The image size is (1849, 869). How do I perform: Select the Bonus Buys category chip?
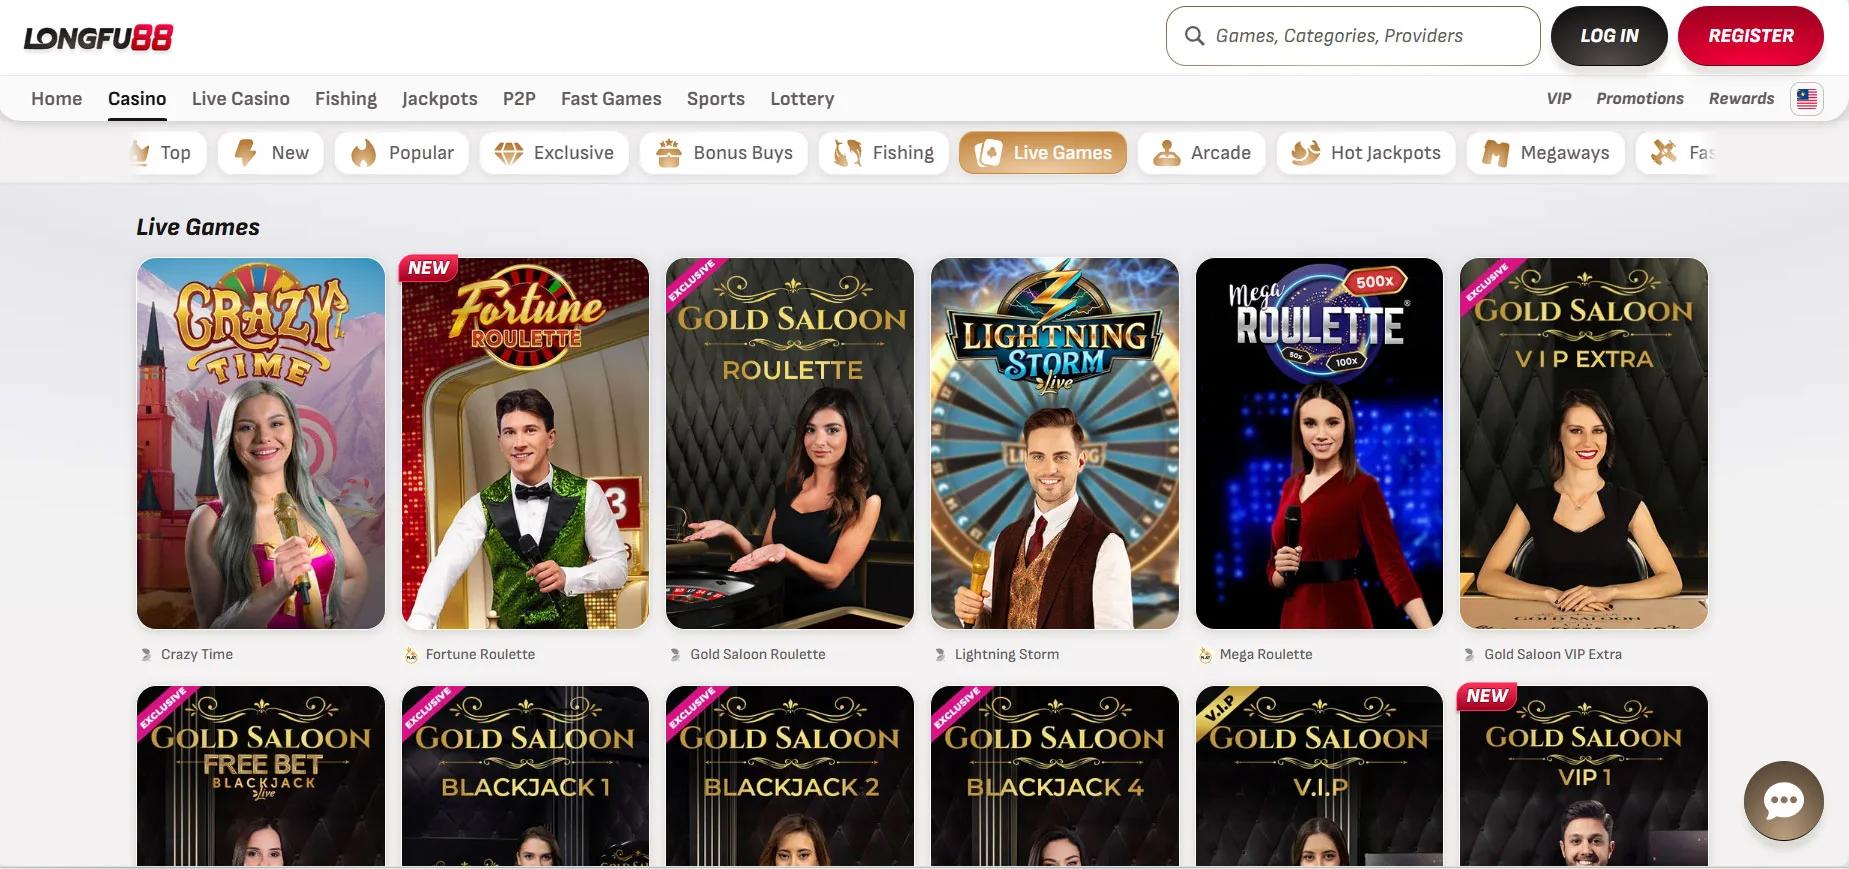click(x=723, y=153)
